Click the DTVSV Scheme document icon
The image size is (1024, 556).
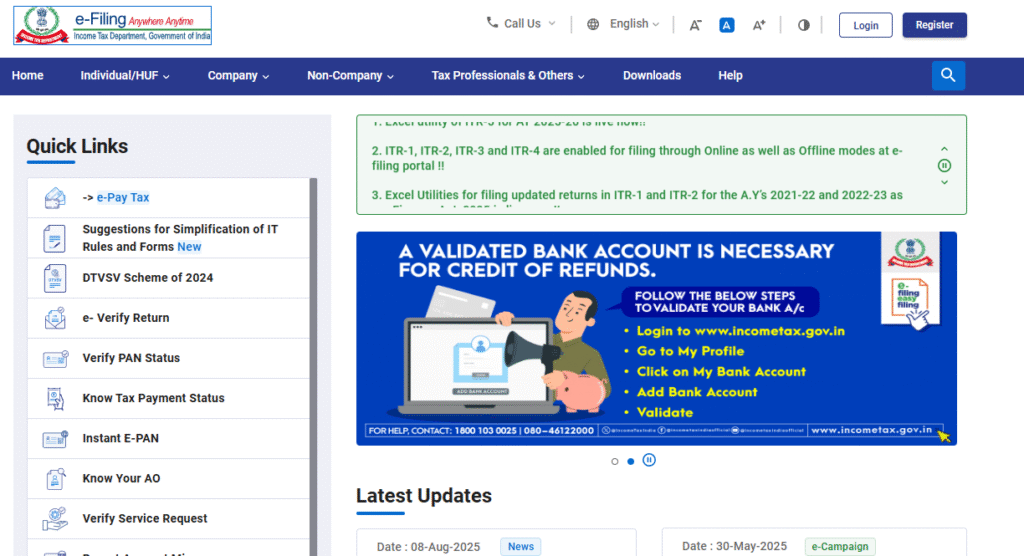point(55,278)
